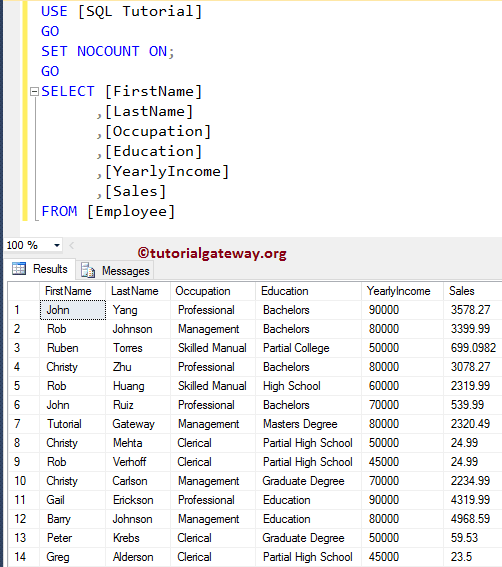The height and width of the screenshot is (567, 502).
Task: Click the Results grid icon
Action: (19, 269)
